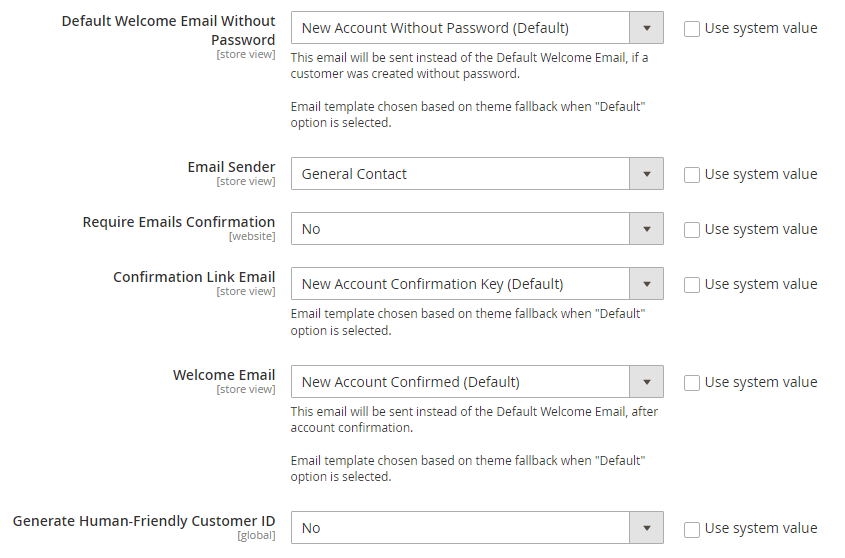This screenshot has width=845, height=558.
Task: Open the New Account Confirmed (Default) select
Action: [x=460, y=382]
